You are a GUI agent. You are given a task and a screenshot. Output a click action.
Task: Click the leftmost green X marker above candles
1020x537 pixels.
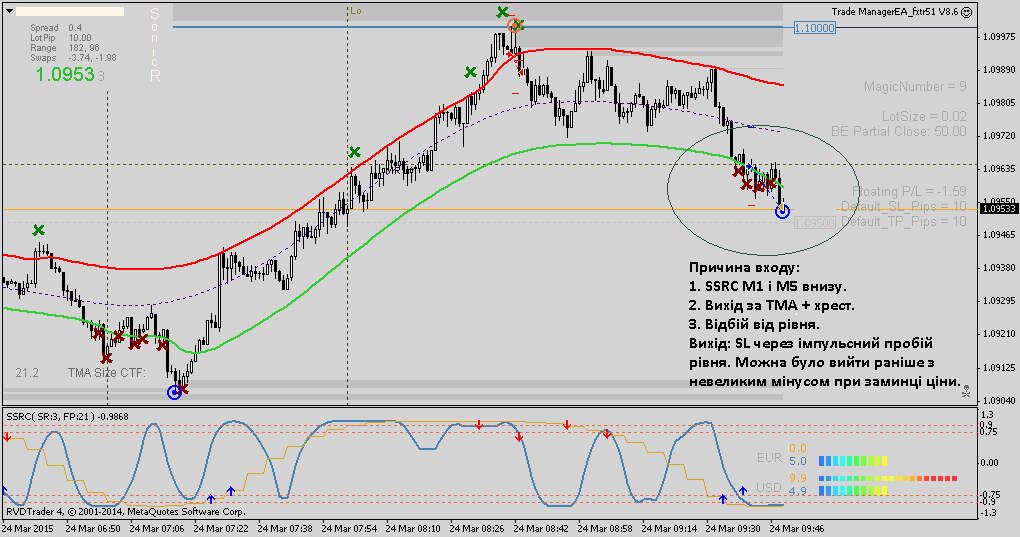click(38, 230)
